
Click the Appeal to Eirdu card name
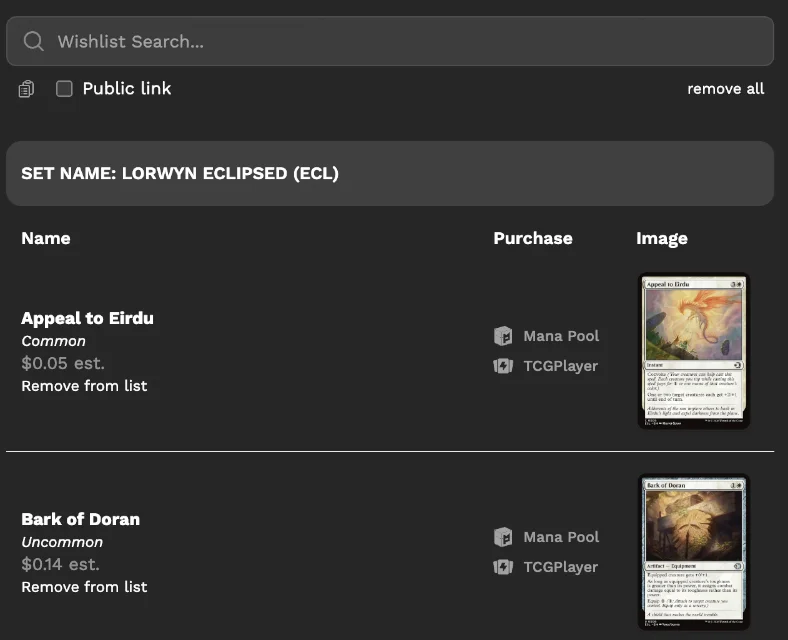[87, 318]
